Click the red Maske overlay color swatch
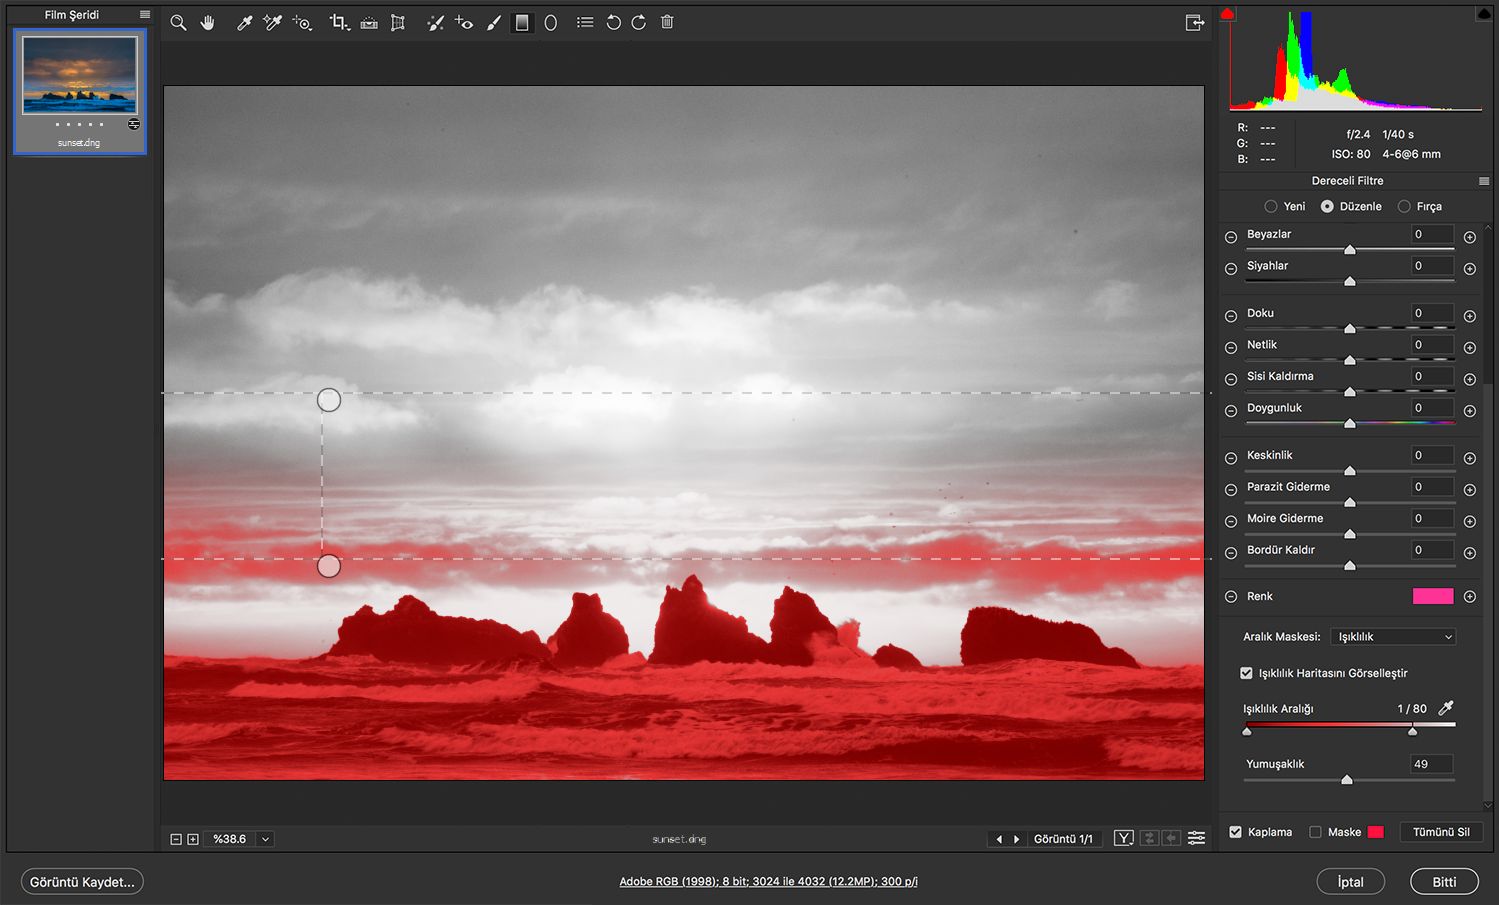The image size is (1499, 905). point(1376,832)
